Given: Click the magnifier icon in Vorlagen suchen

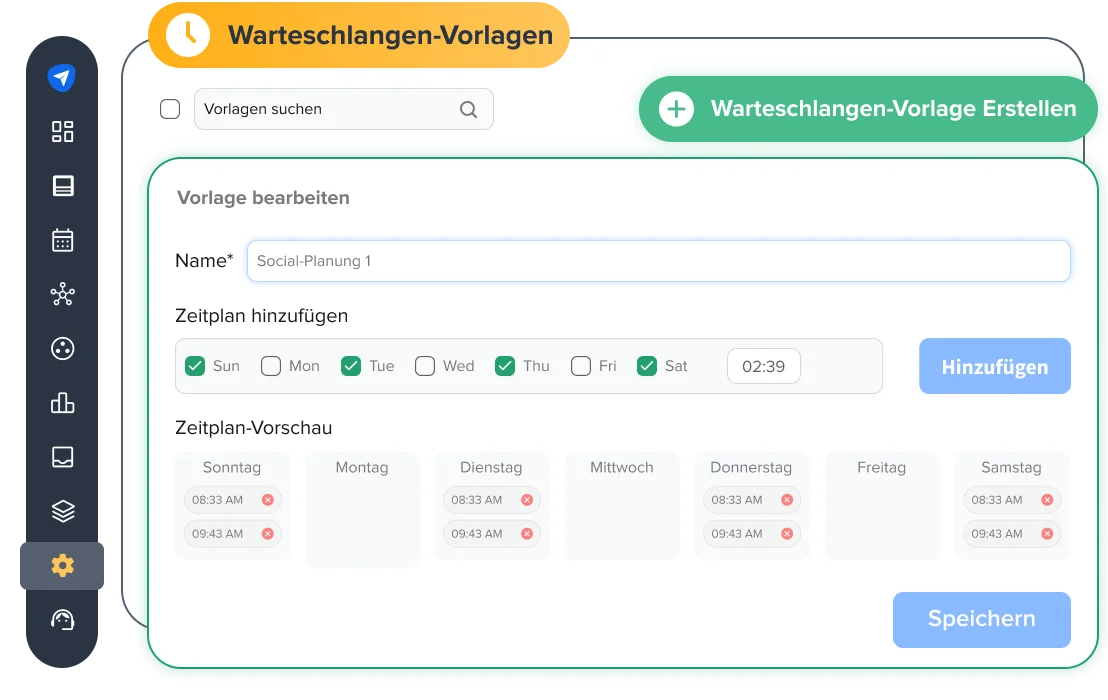Looking at the screenshot, I should [x=468, y=109].
